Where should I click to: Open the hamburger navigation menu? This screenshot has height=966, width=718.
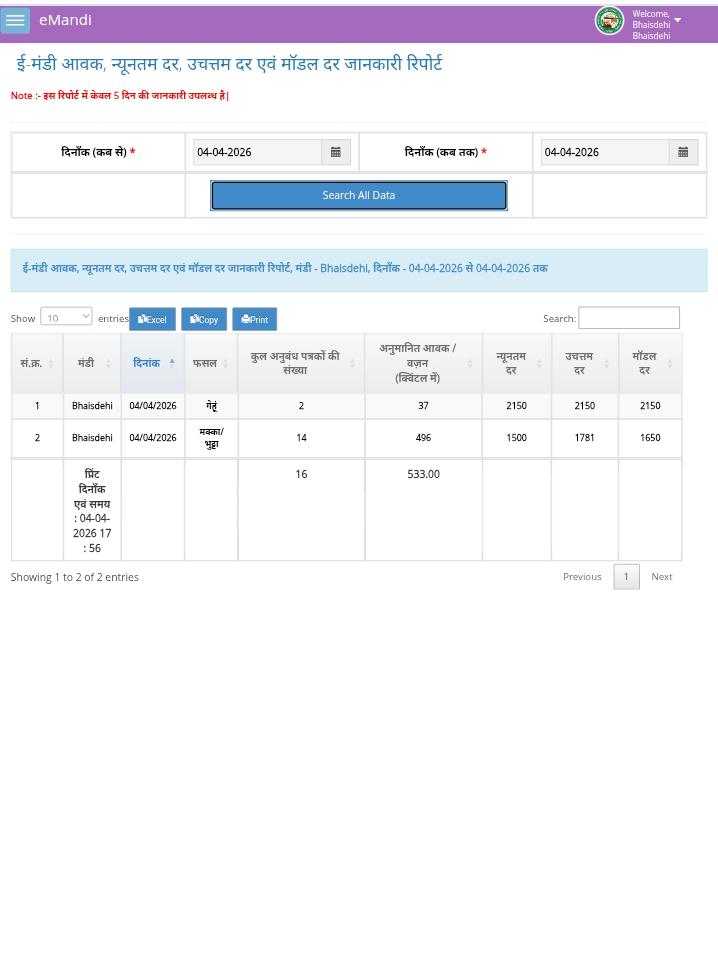pyautogui.click(x=15, y=21)
